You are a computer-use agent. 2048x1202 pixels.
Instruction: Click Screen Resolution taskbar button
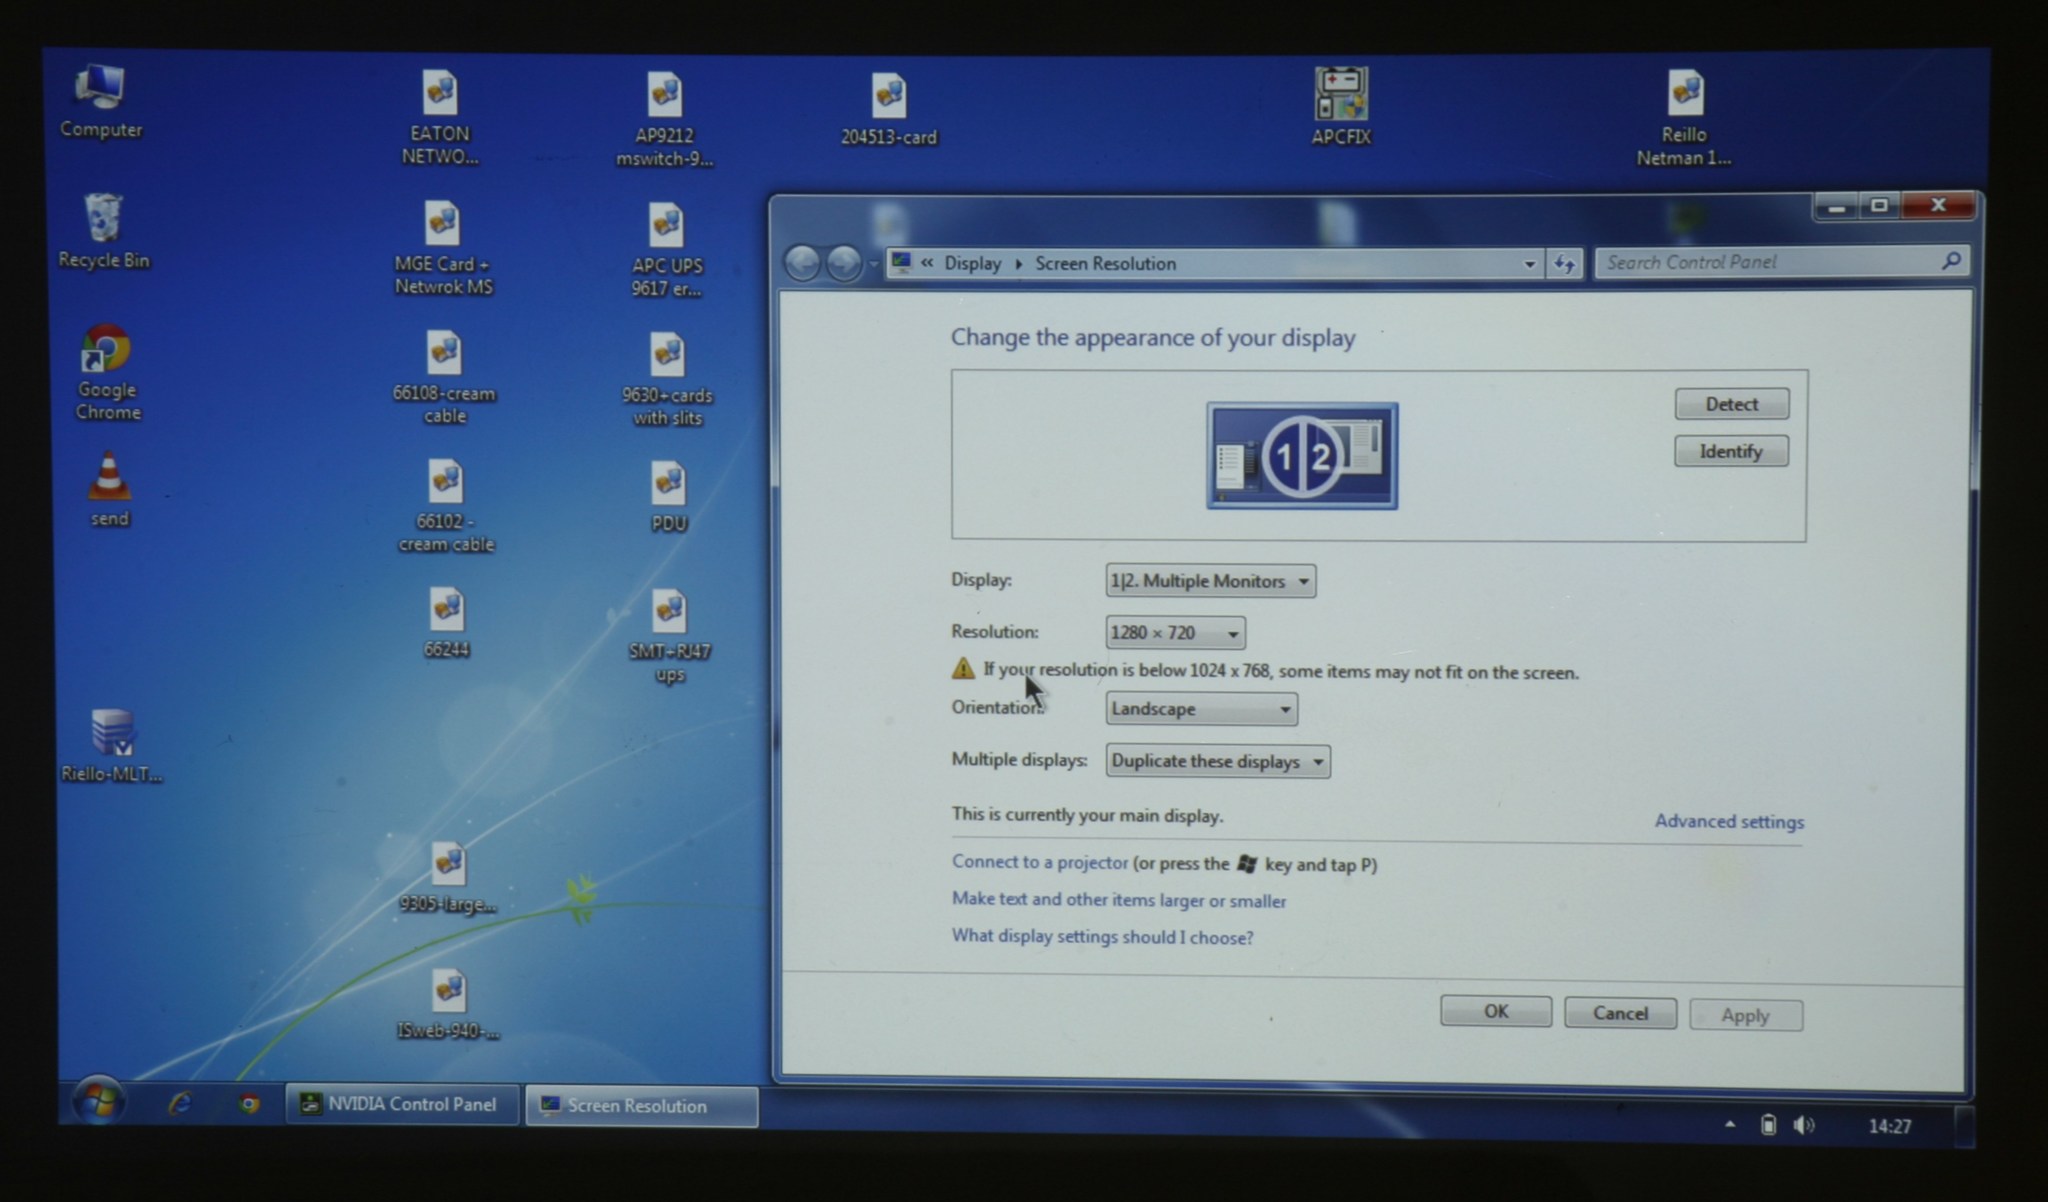pos(641,1106)
